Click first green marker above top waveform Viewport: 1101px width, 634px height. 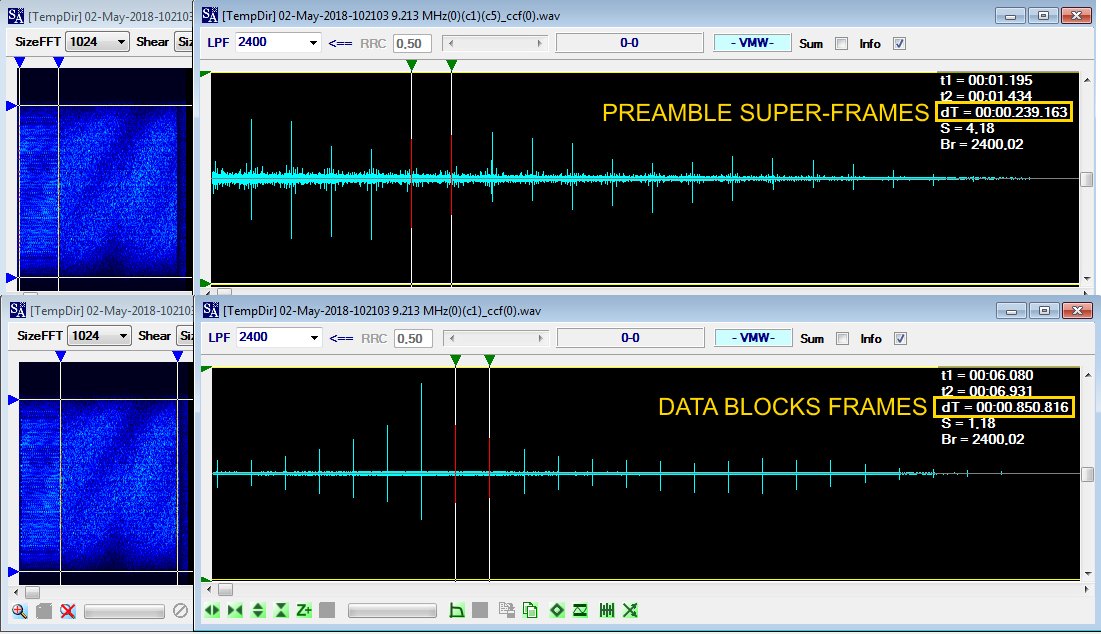(x=411, y=65)
